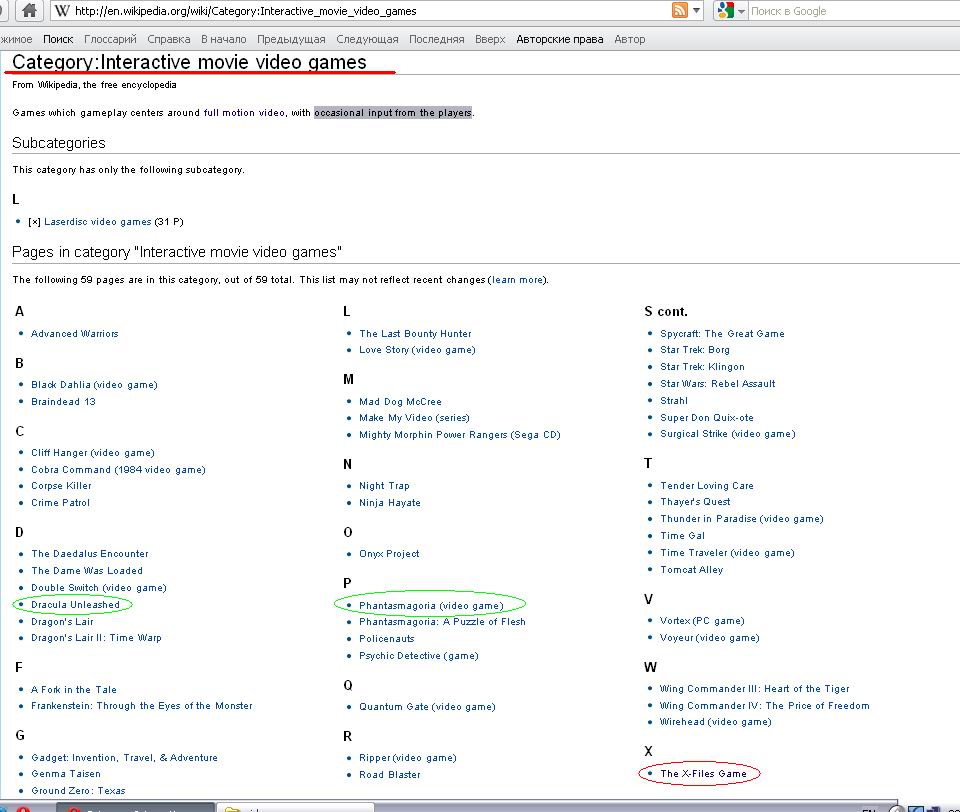The width and height of the screenshot is (960, 812).
Task: Open Авторские права navigation item
Action: coord(560,39)
